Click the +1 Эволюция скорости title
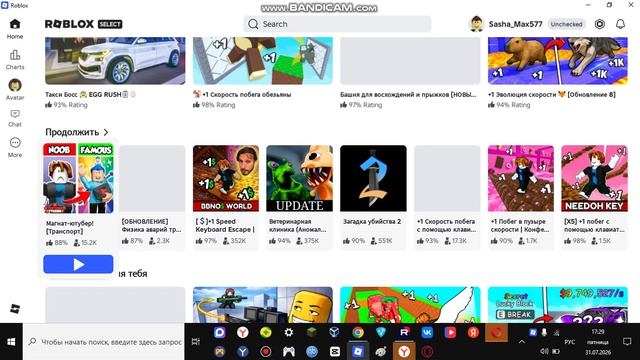Image resolution: width=640 pixels, height=360 pixels. click(551, 94)
